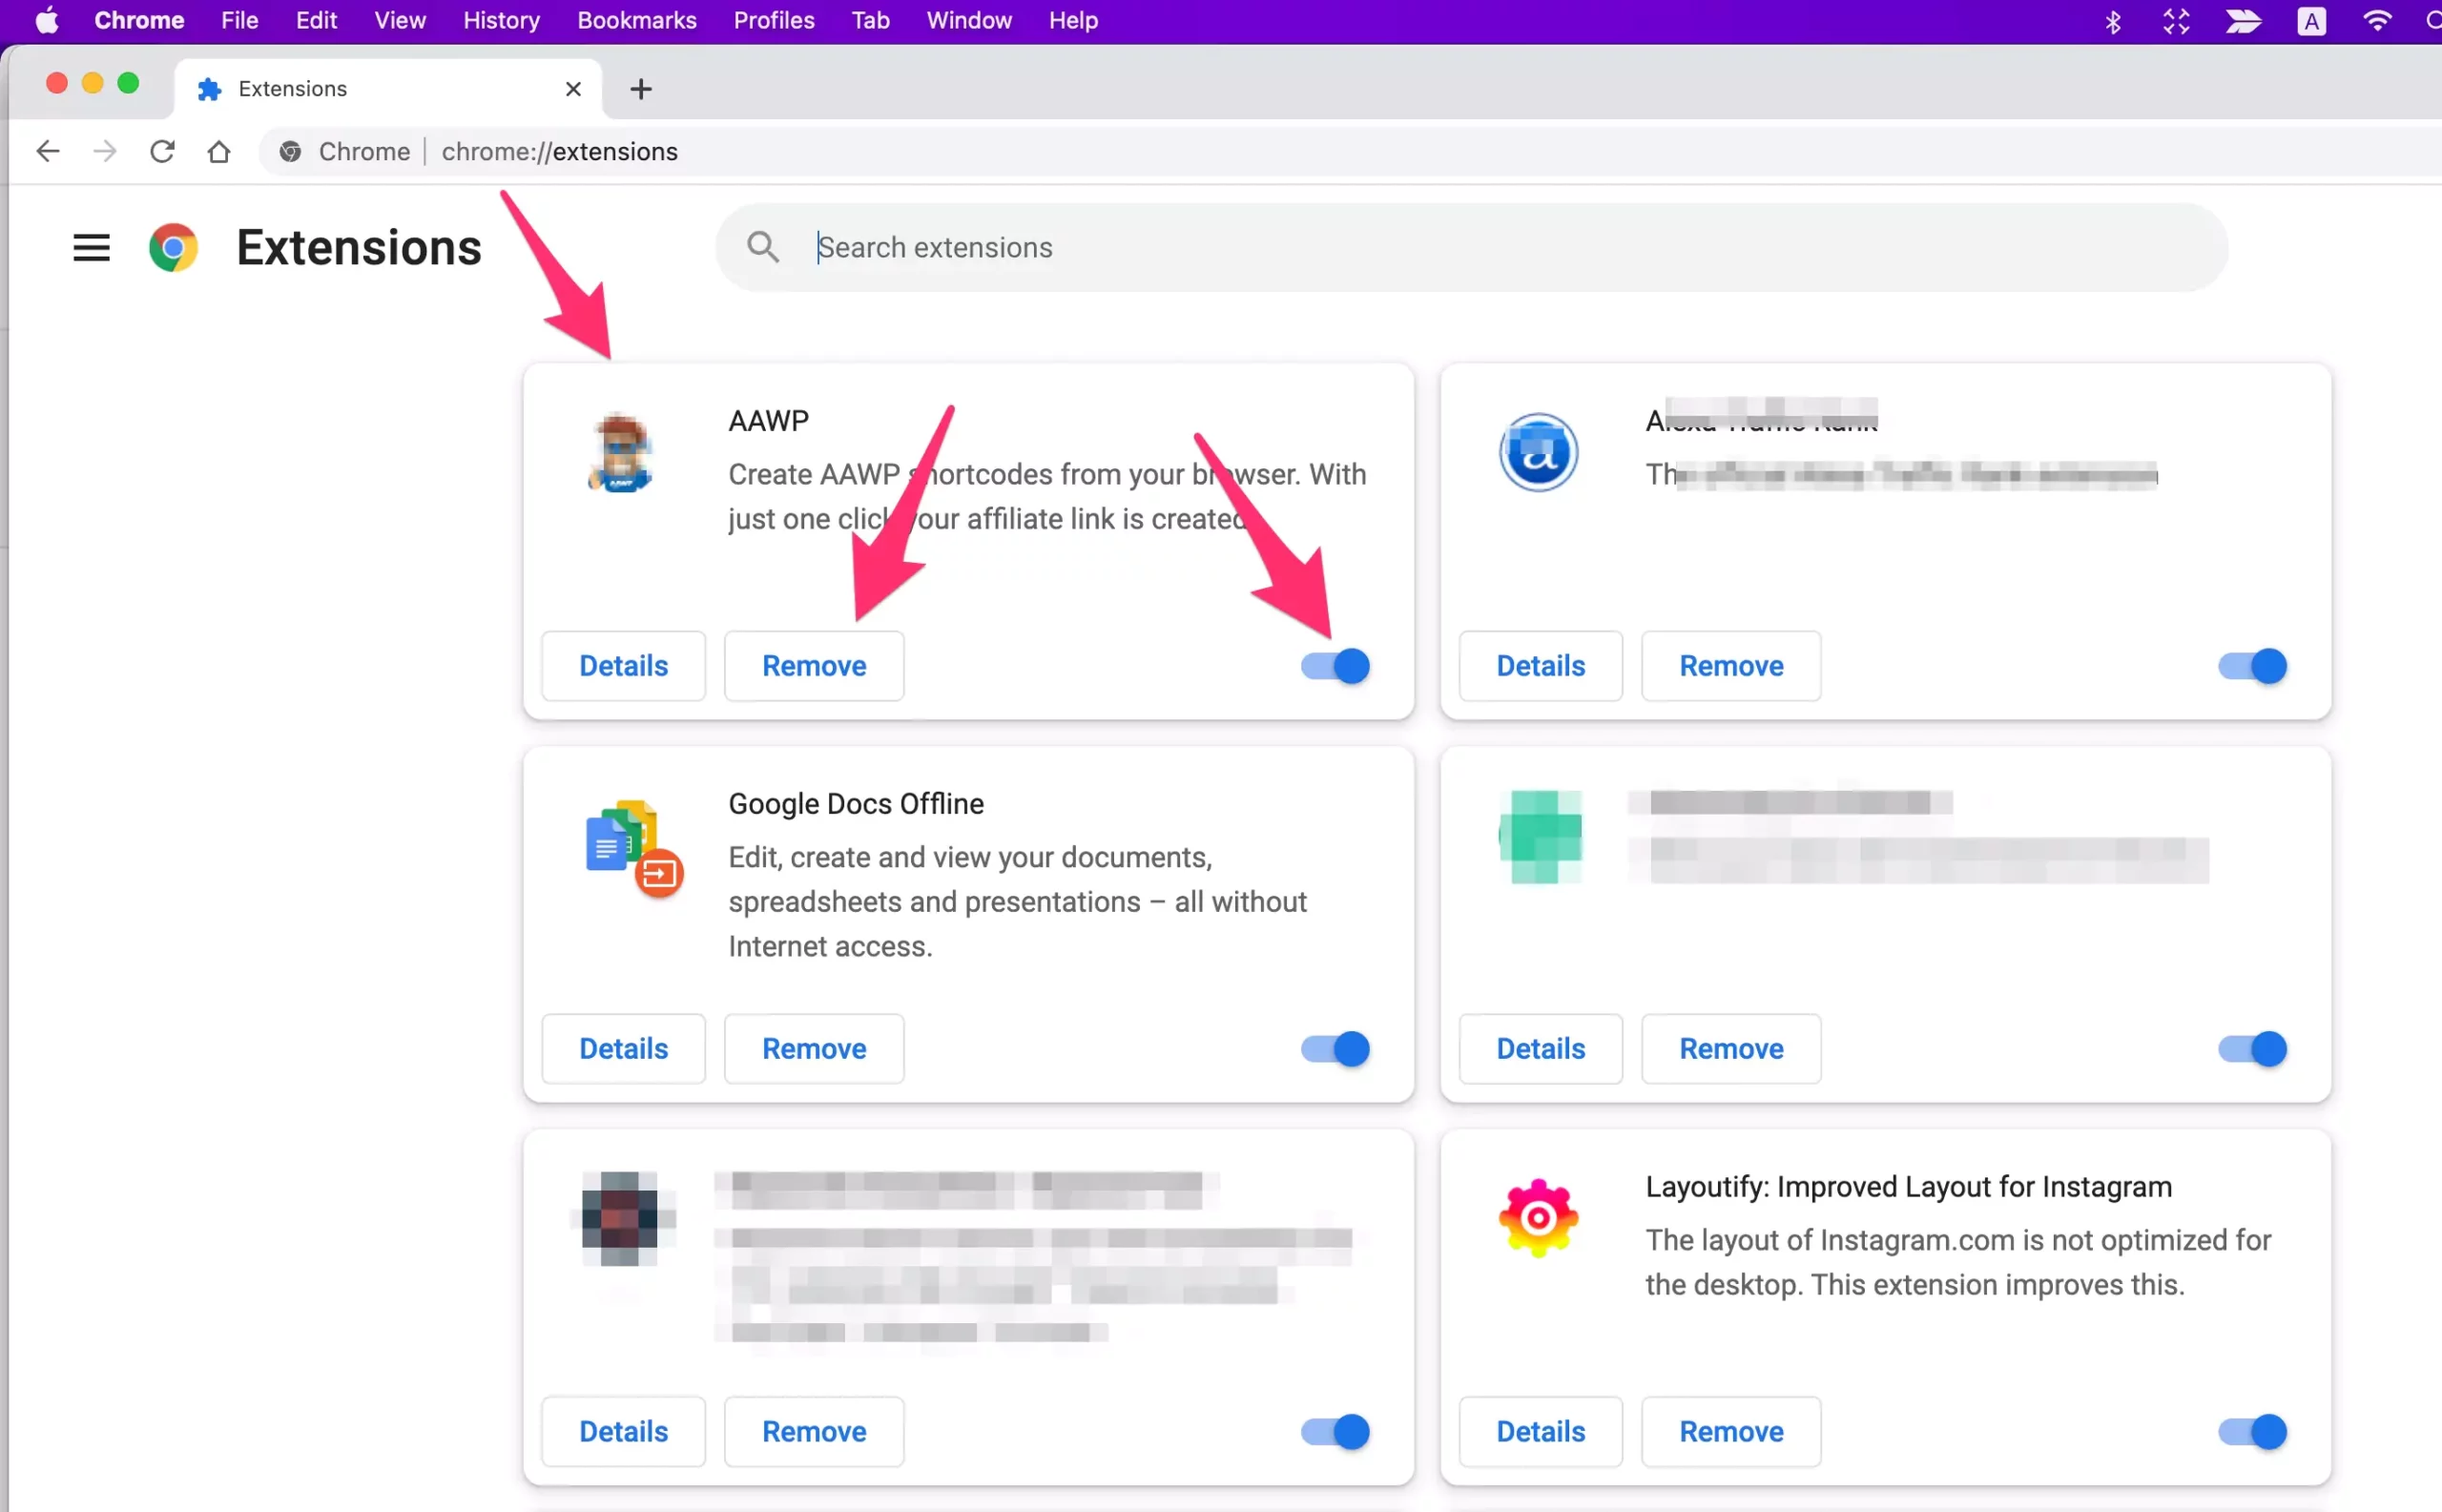The height and width of the screenshot is (1512, 2442).
Task: Select the Extensions browser tab
Action: 389,89
